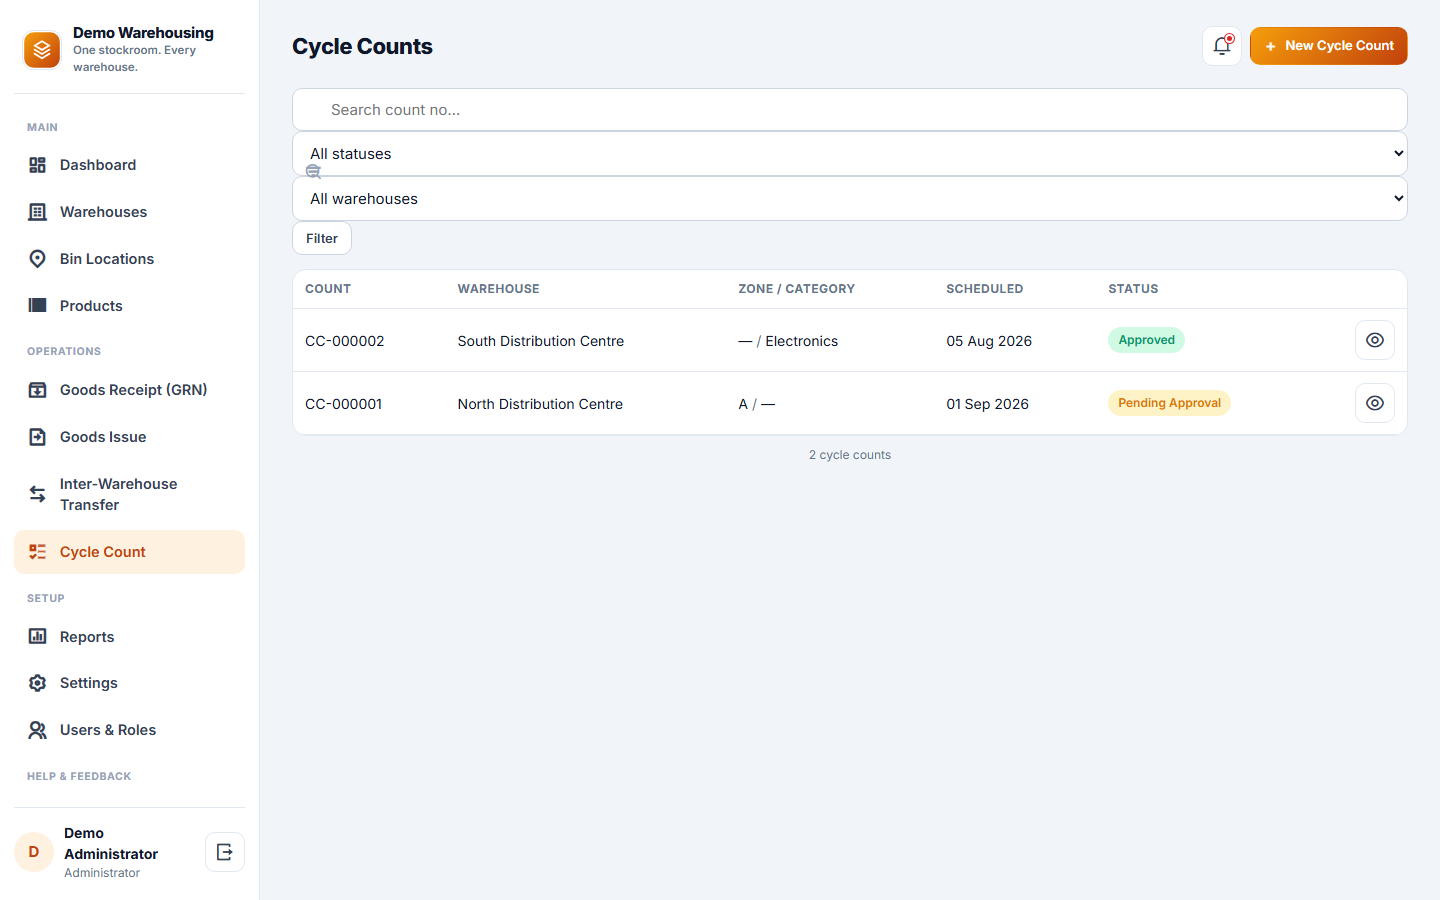This screenshot has height=900, width=1440.
Task: Create a New Cycle Count
Action: pos(1329,46)
